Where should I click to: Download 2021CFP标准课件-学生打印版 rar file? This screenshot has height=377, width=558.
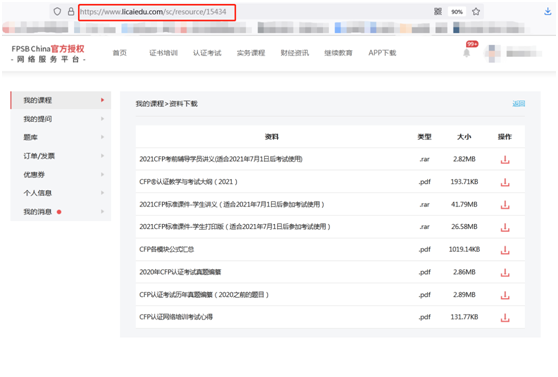pos(505,227)
